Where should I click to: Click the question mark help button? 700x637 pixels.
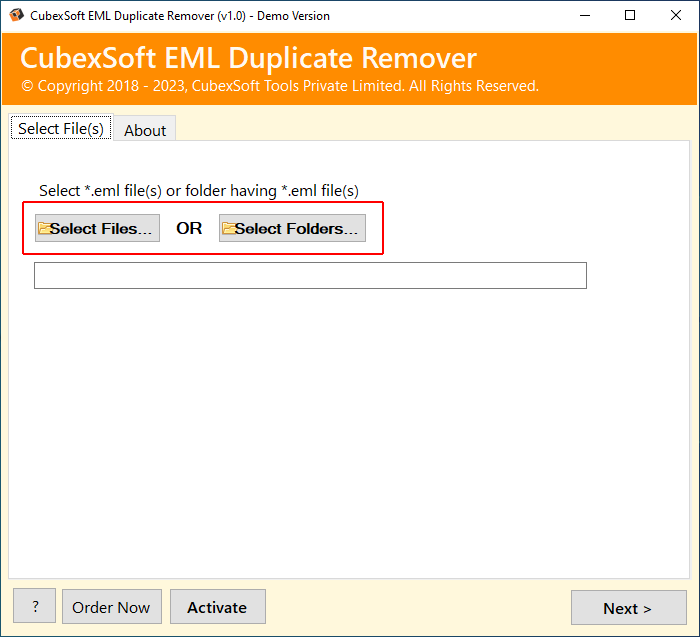tap(34, 606)
